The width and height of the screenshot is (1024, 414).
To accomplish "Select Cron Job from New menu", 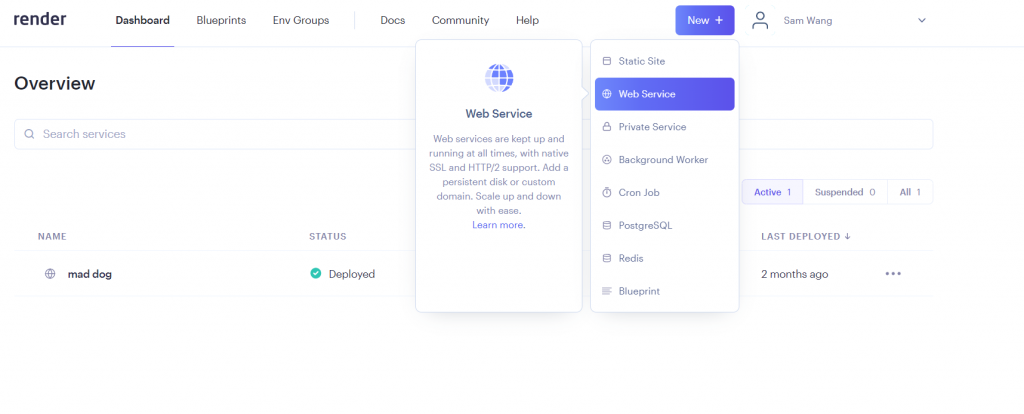I will 665,193.
